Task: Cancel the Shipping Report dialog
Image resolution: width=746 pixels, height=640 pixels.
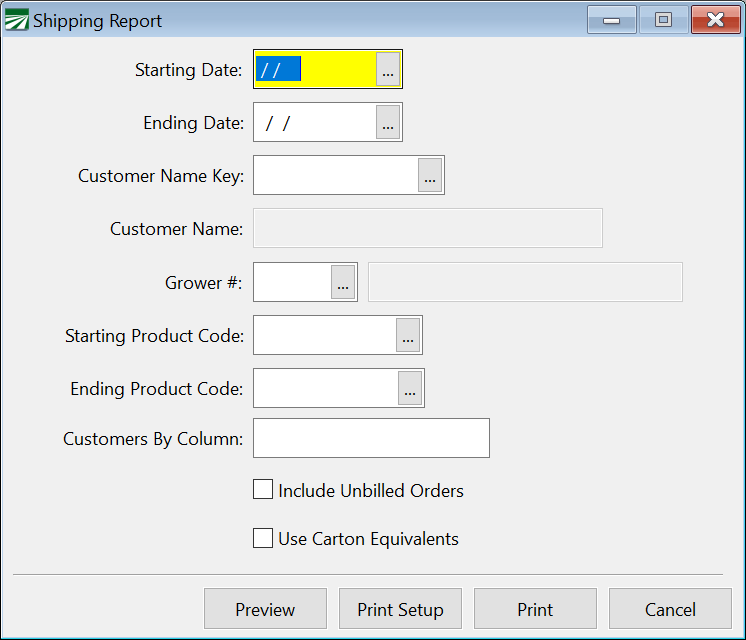Action: pos(670,609)
